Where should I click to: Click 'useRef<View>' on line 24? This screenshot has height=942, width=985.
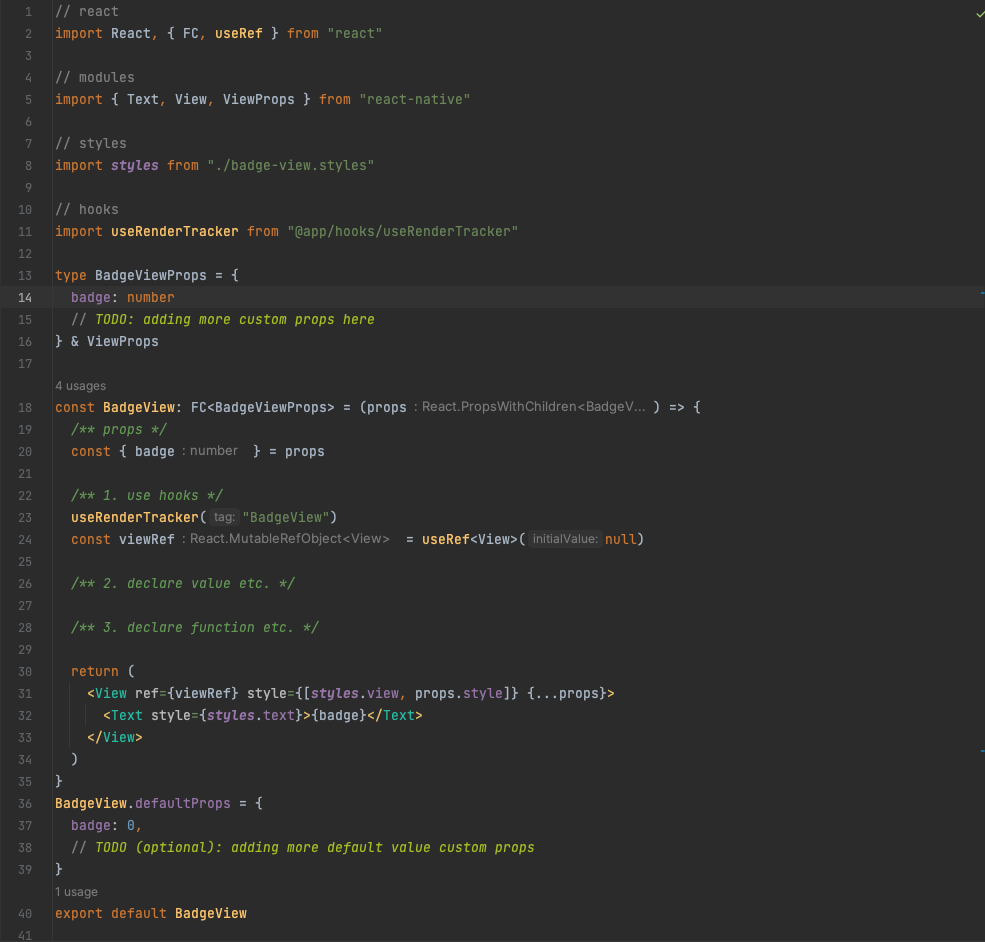click(x=469, y=539)
